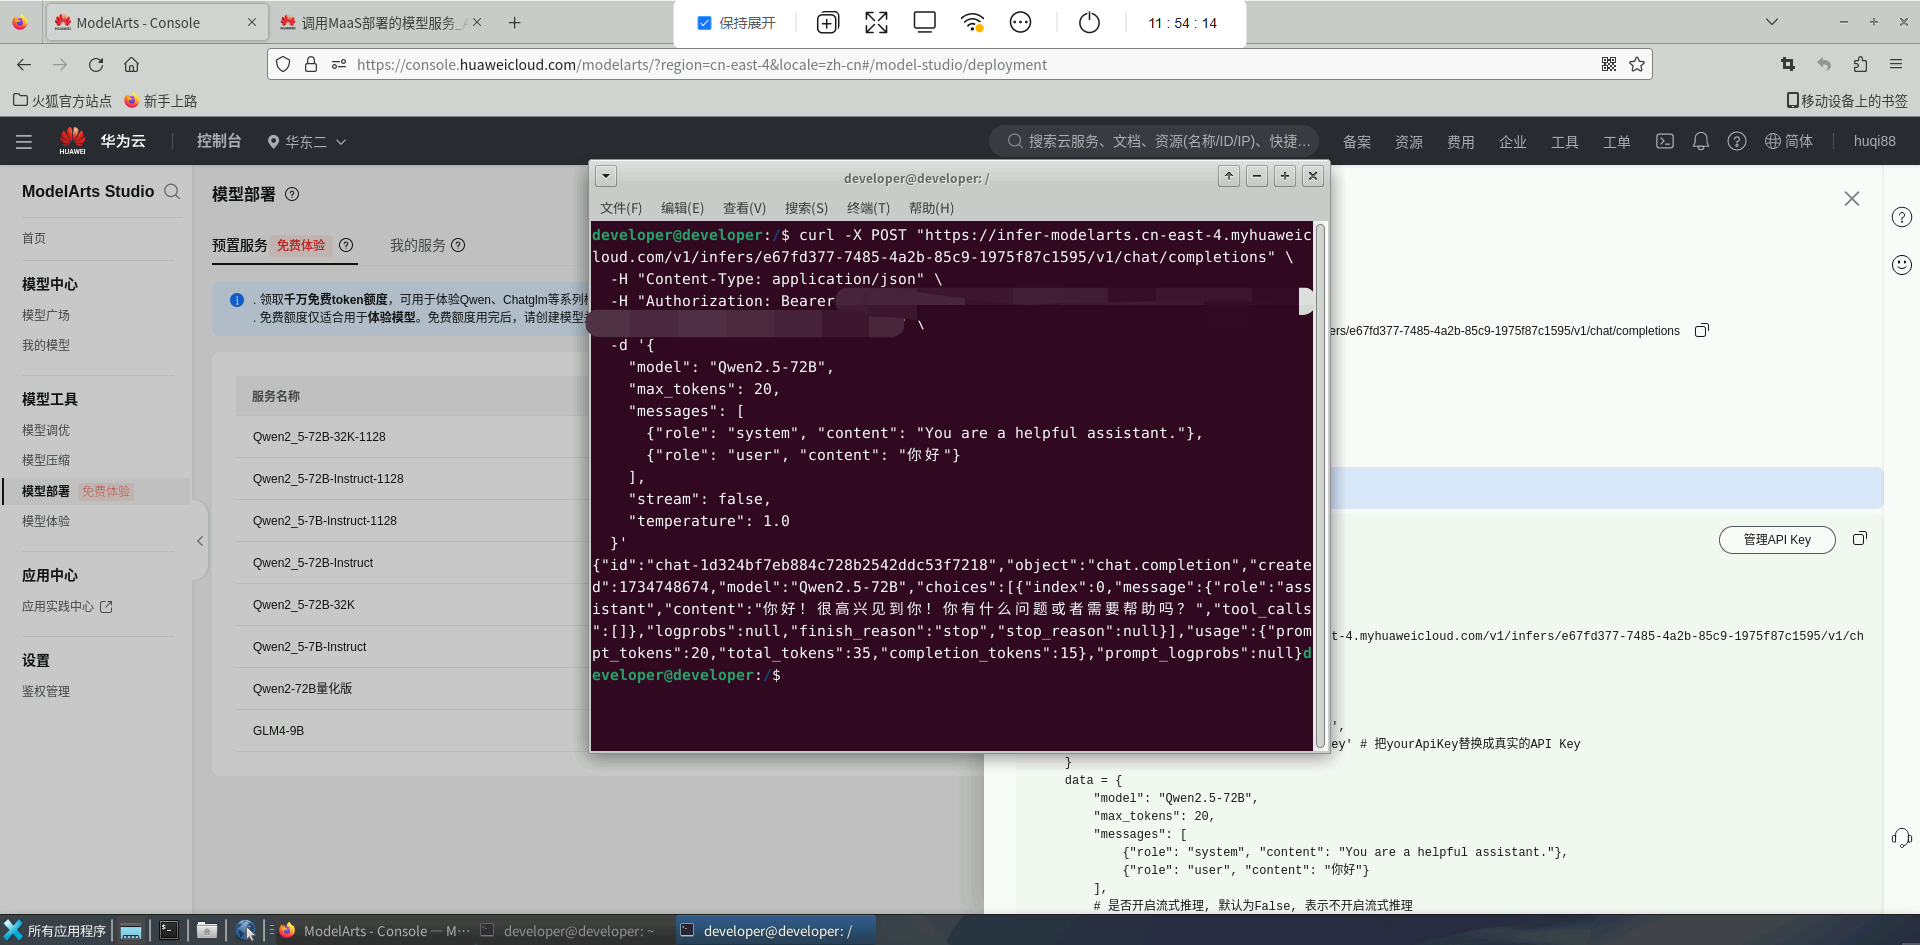Viewport: 1920px width, 945px height.
Task: Open 模型压缩 in the sidebar
Action: tap(46, 460)
